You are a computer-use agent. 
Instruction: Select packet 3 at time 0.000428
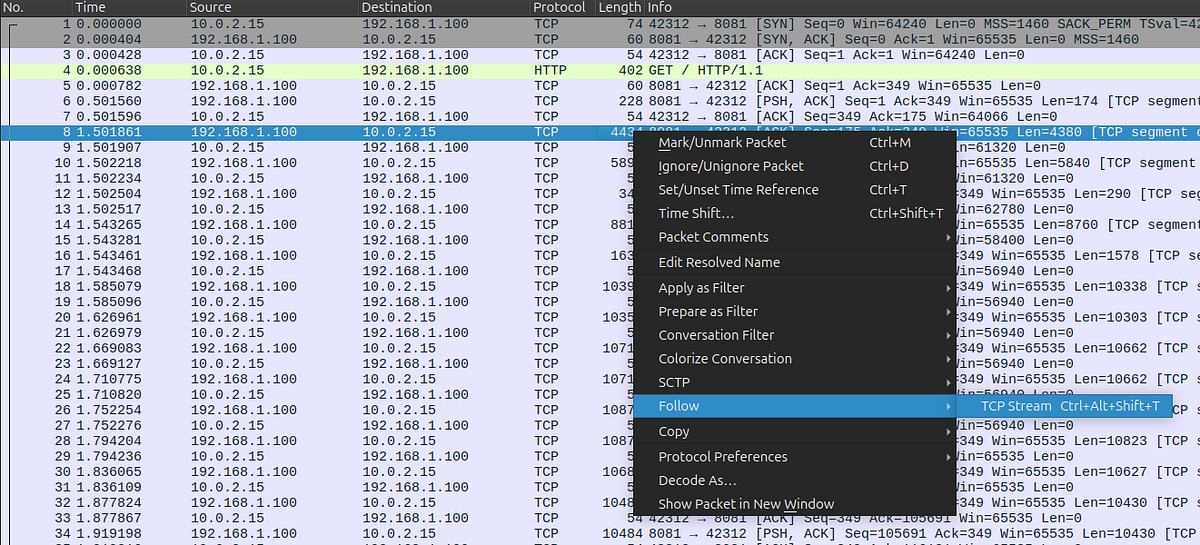(600, 54)
